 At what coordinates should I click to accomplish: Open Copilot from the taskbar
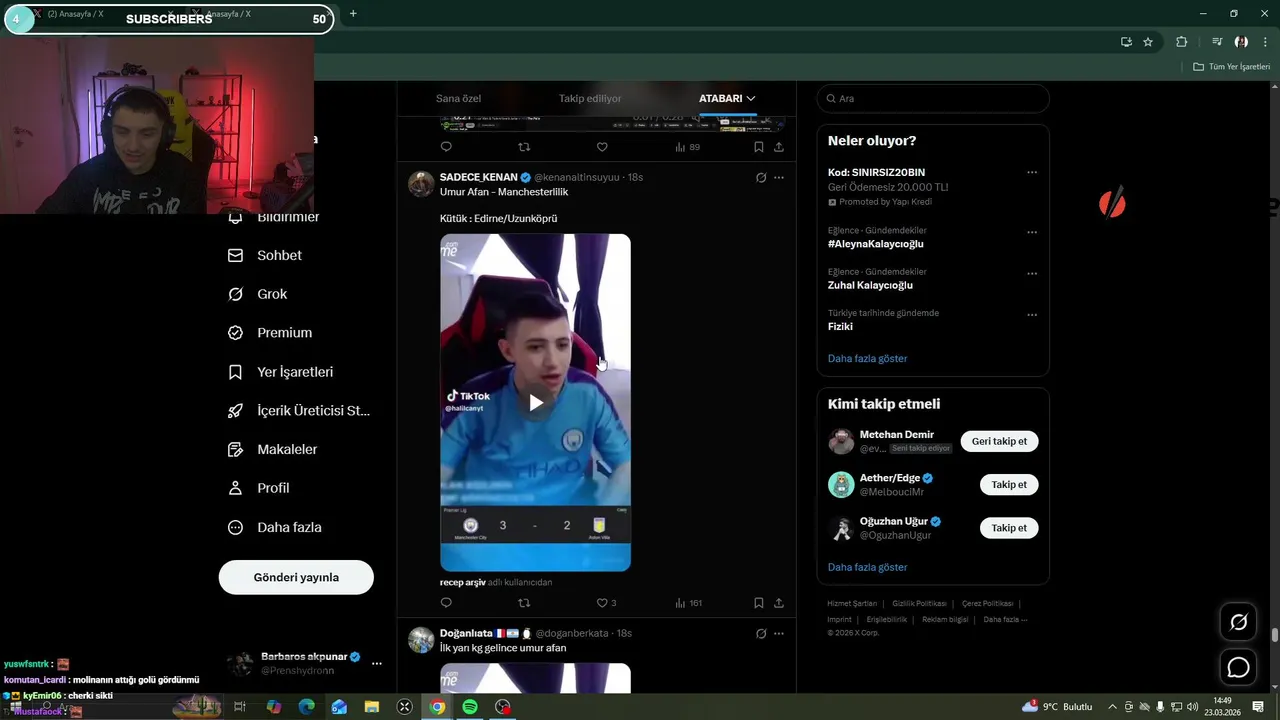pyautogui.click(x=274, y=707)
